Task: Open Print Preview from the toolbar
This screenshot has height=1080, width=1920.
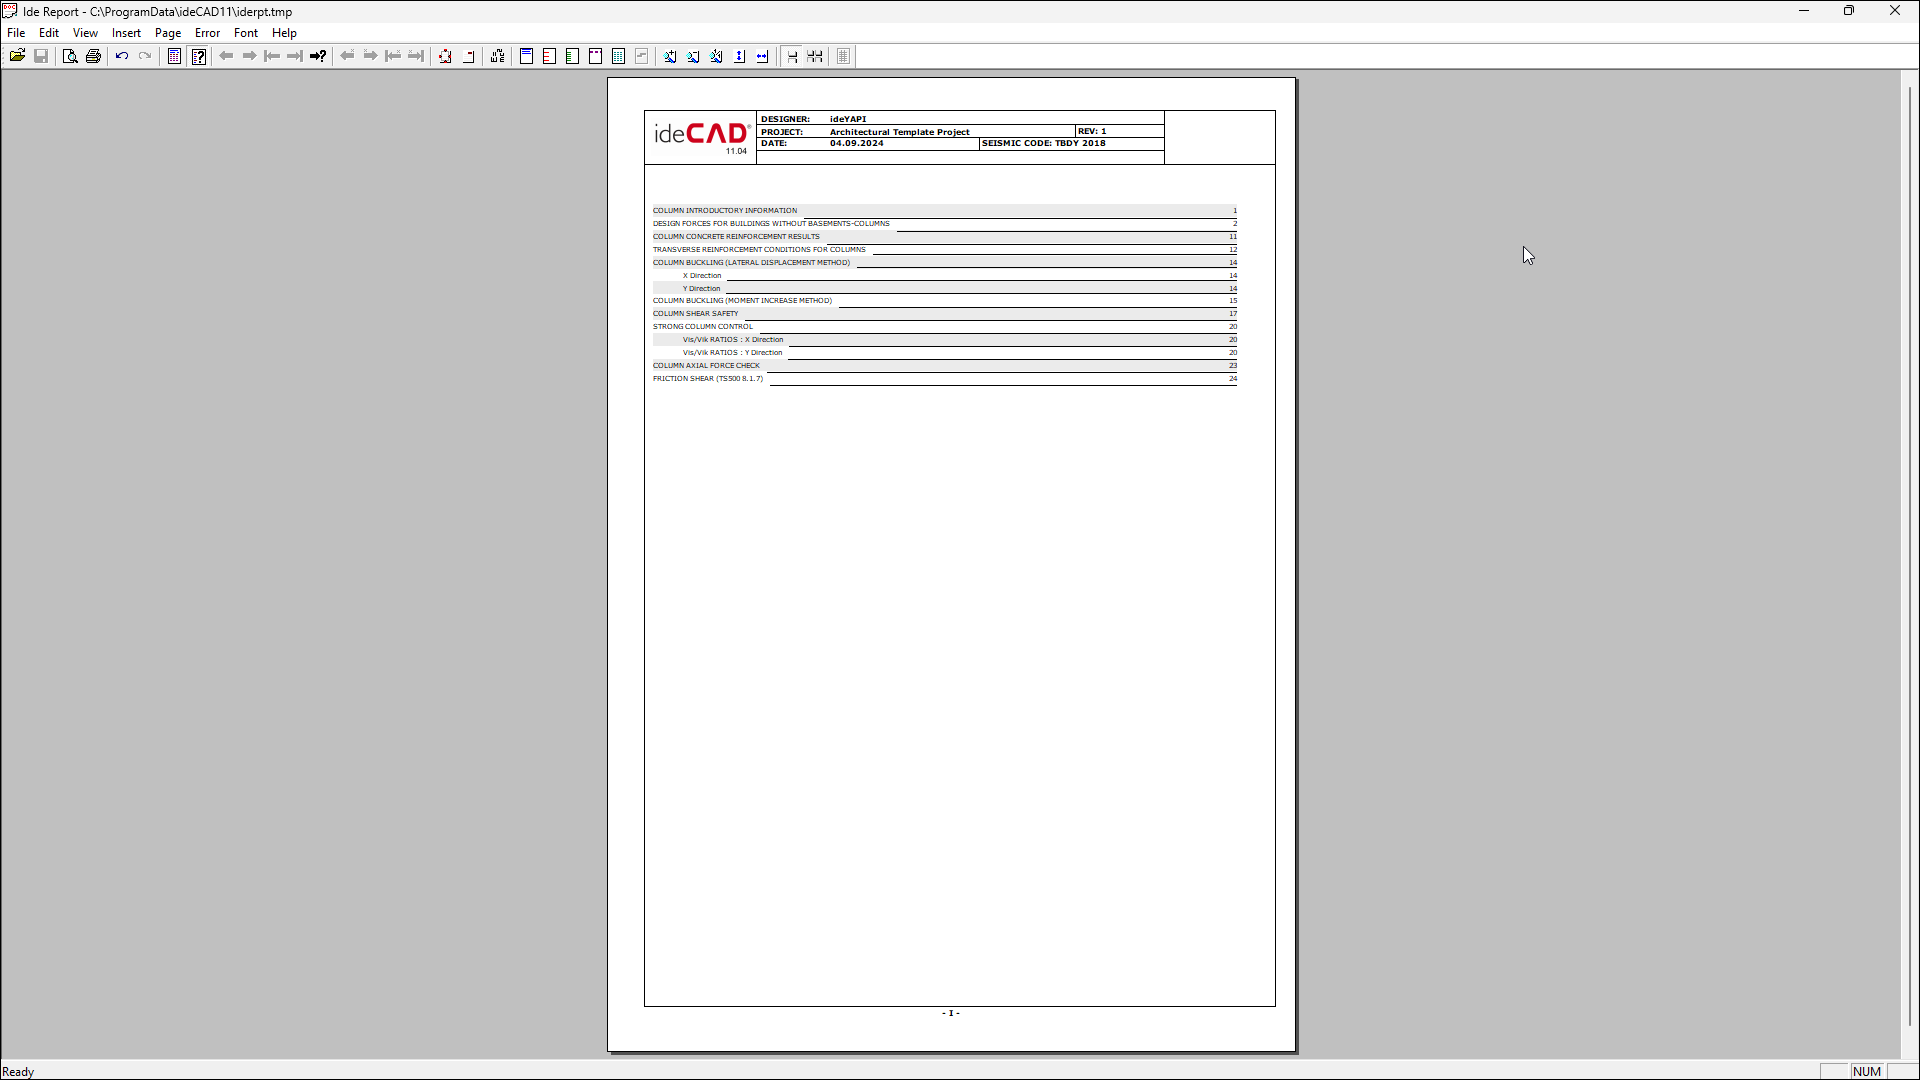Action: [69, 56]
